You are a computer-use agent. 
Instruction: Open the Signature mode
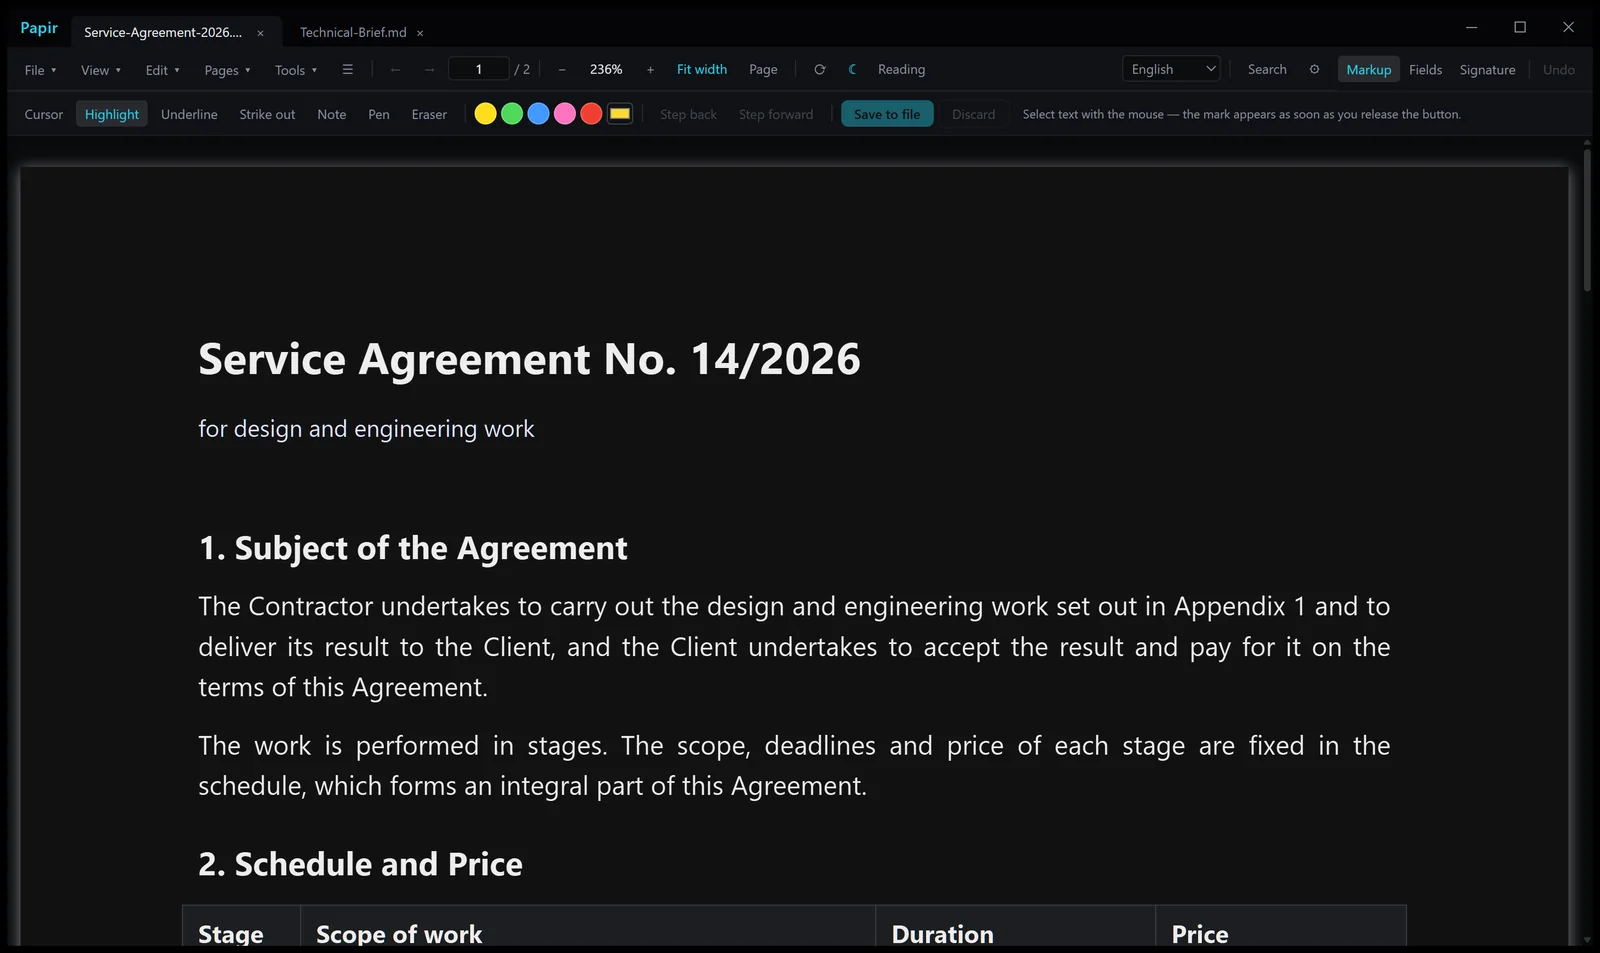tap(1487, 70)
